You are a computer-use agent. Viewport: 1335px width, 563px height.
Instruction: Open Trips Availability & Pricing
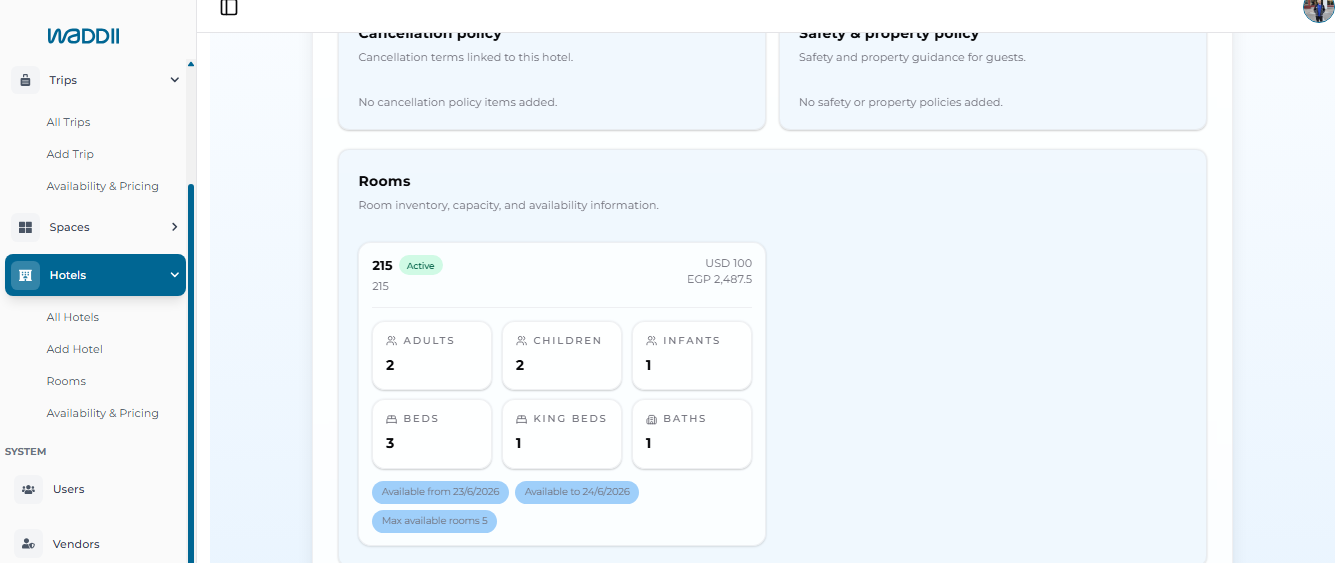pos(102,186)
